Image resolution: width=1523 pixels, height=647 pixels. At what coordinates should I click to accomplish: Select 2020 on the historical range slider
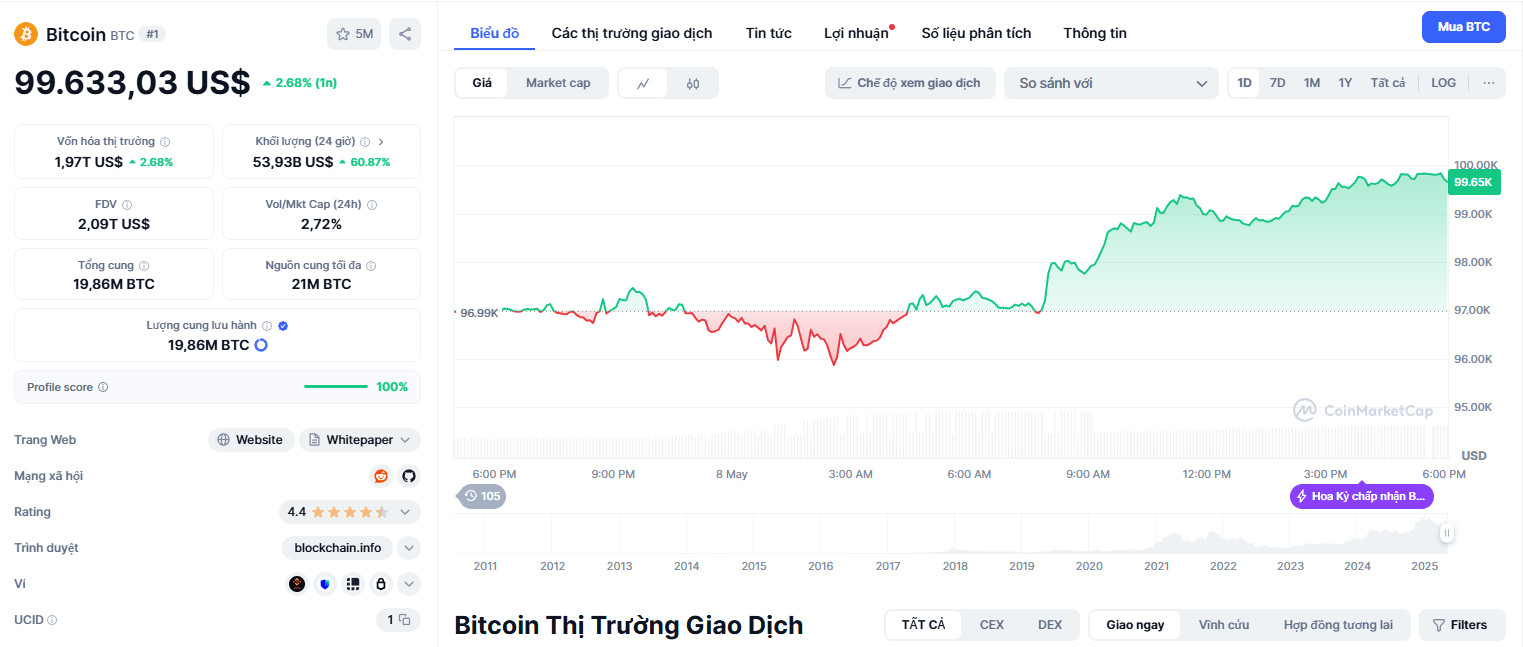1088,566
